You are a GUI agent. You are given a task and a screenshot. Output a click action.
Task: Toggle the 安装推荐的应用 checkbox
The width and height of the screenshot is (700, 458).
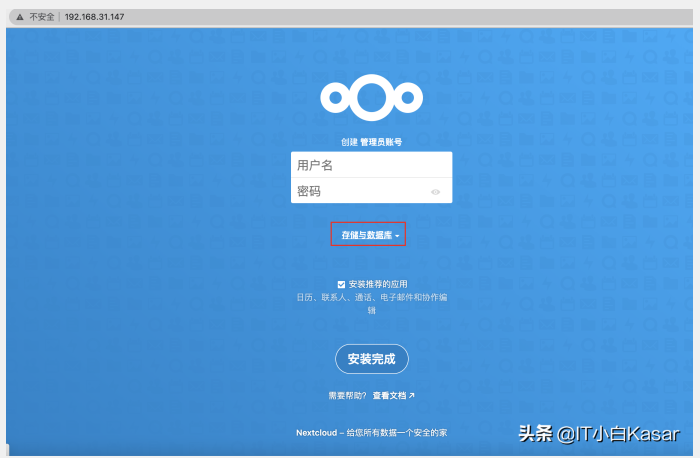341,284
